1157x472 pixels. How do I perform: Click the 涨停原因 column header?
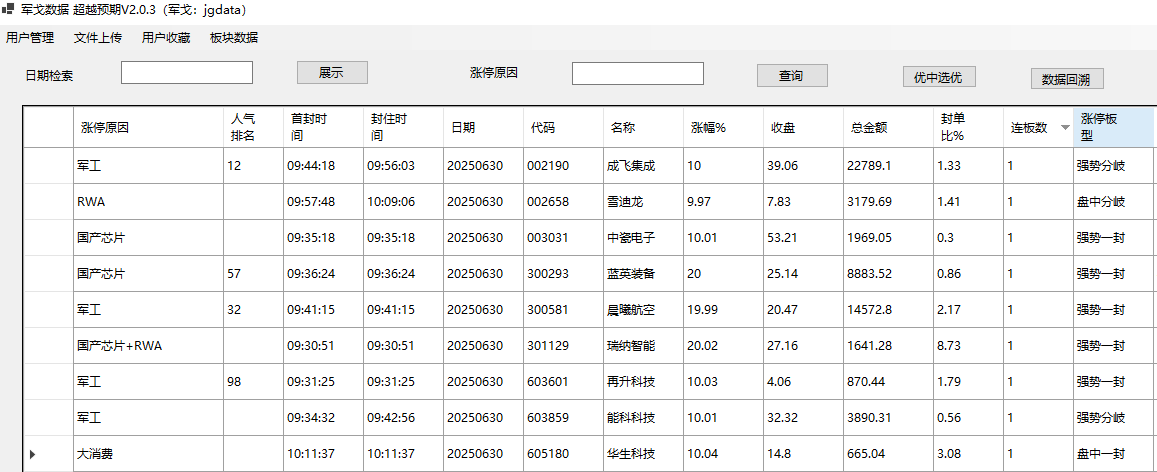[x=148, y=128]
